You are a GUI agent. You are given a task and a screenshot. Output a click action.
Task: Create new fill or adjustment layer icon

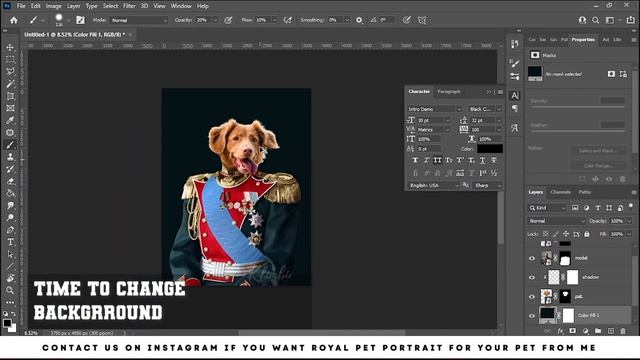coord(586,331)
